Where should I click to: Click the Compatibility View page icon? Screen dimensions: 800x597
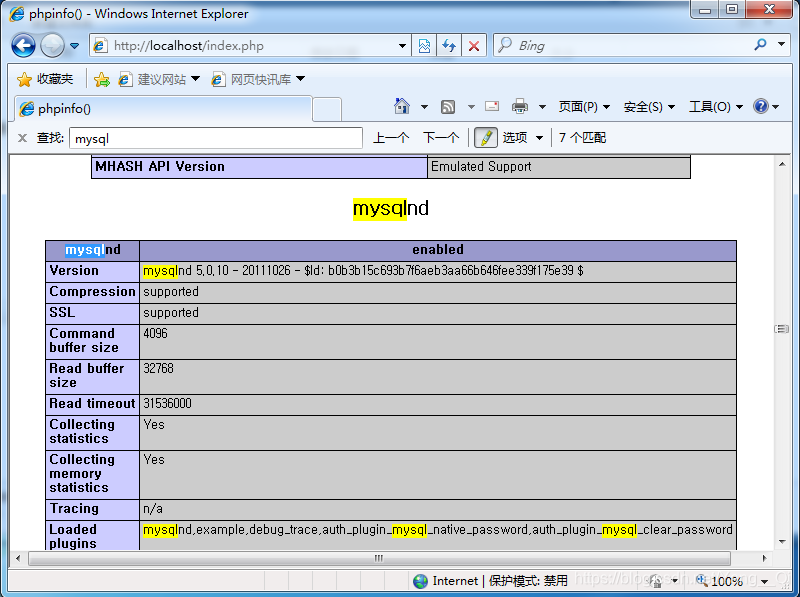(424, 46)
